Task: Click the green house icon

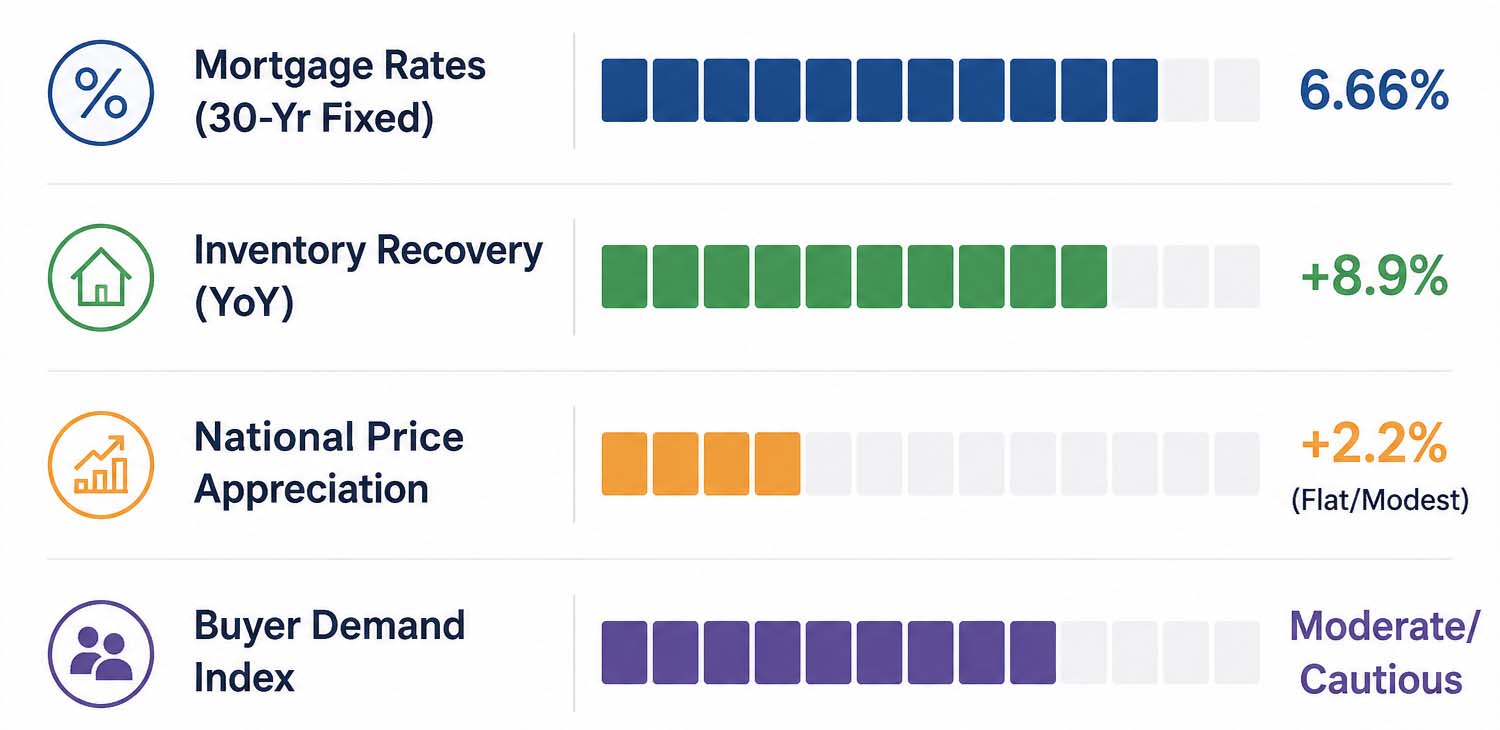Action: pos(101,277)
